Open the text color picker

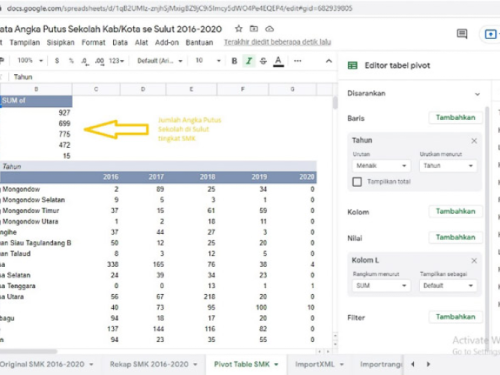278,61
